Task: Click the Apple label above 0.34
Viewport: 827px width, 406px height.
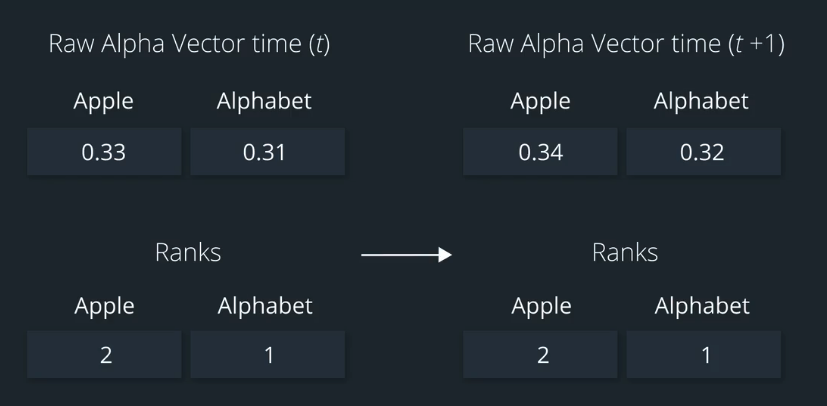Action: pyautogui.click(x=541, y=101)
